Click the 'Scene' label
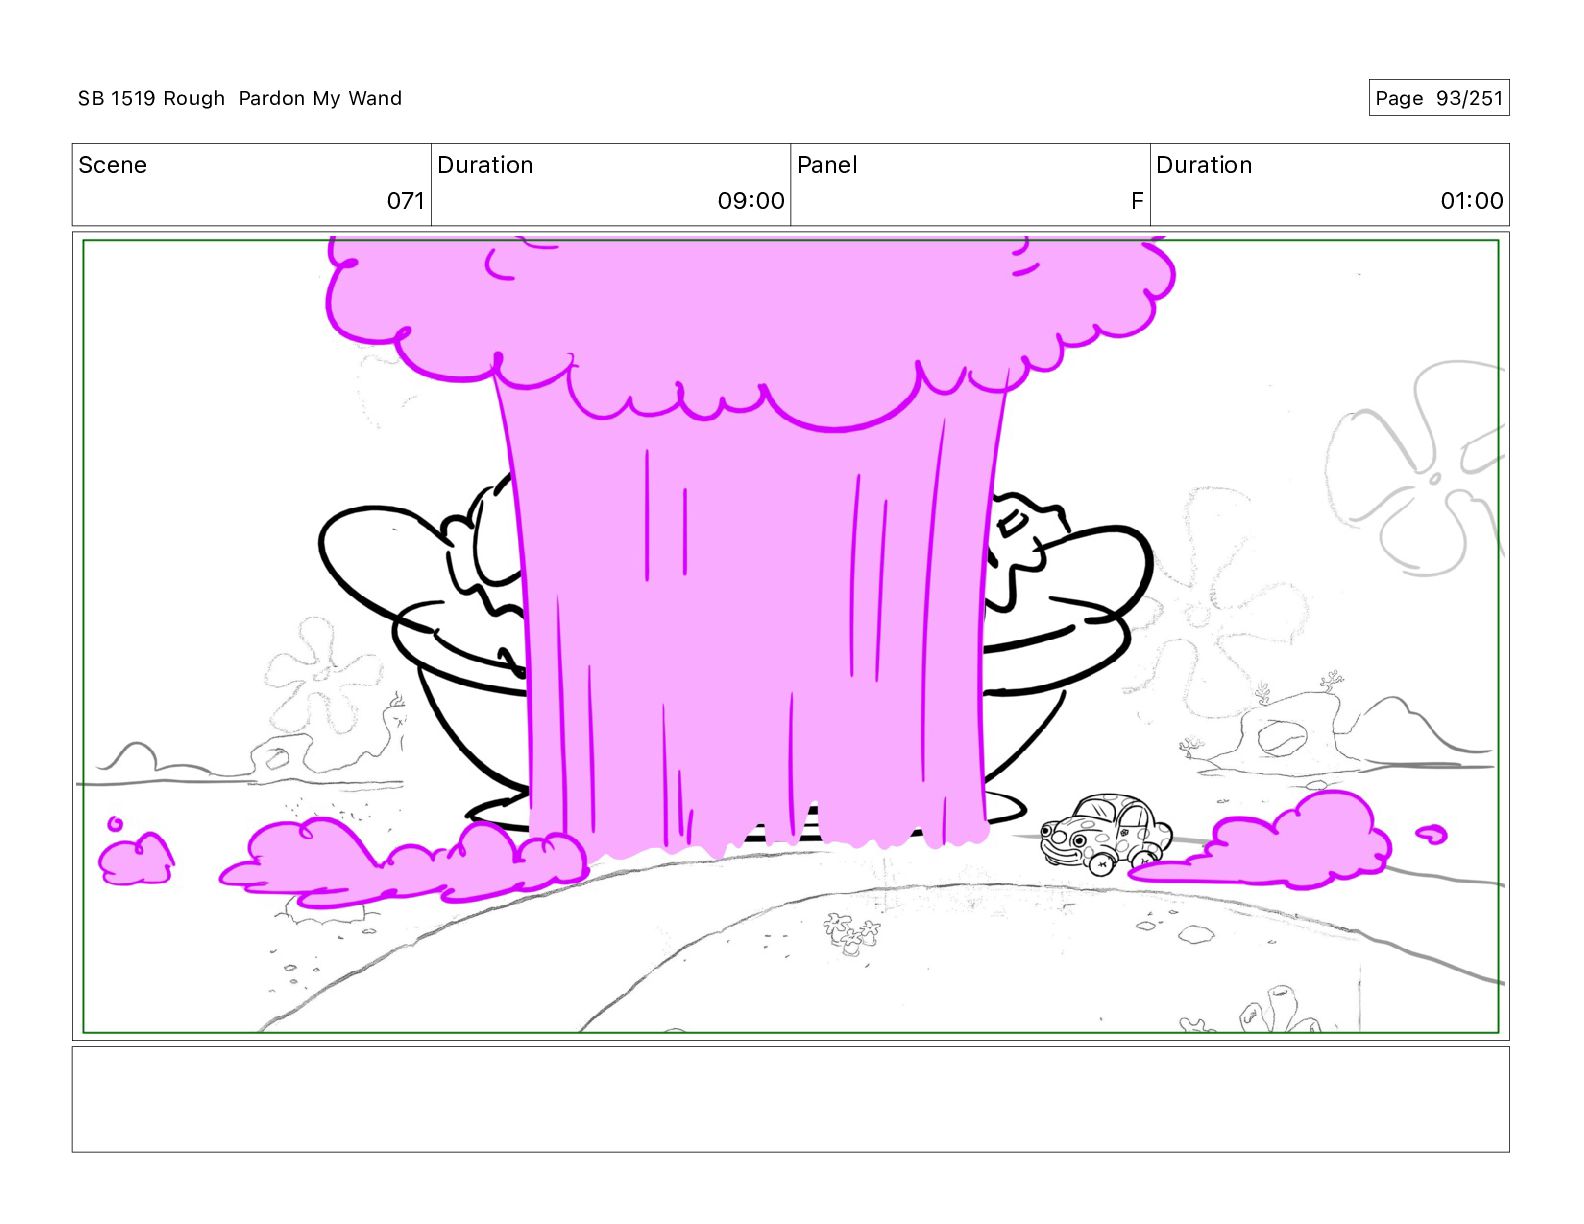Image resolution: width=1584 pixels, height=1224 pixels. click(x=112, y=165)
